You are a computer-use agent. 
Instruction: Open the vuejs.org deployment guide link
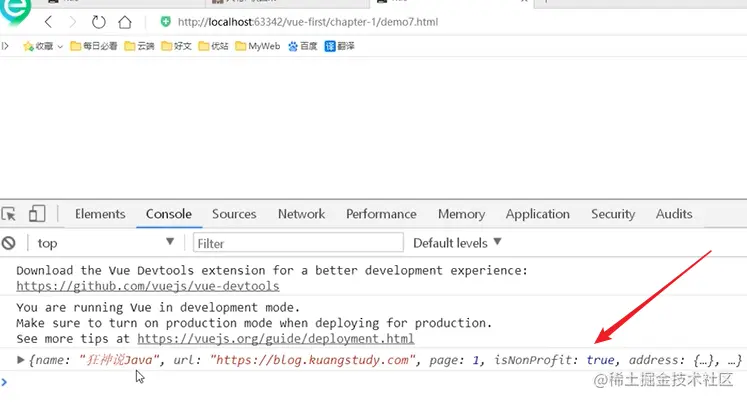[x=275, y=339]
